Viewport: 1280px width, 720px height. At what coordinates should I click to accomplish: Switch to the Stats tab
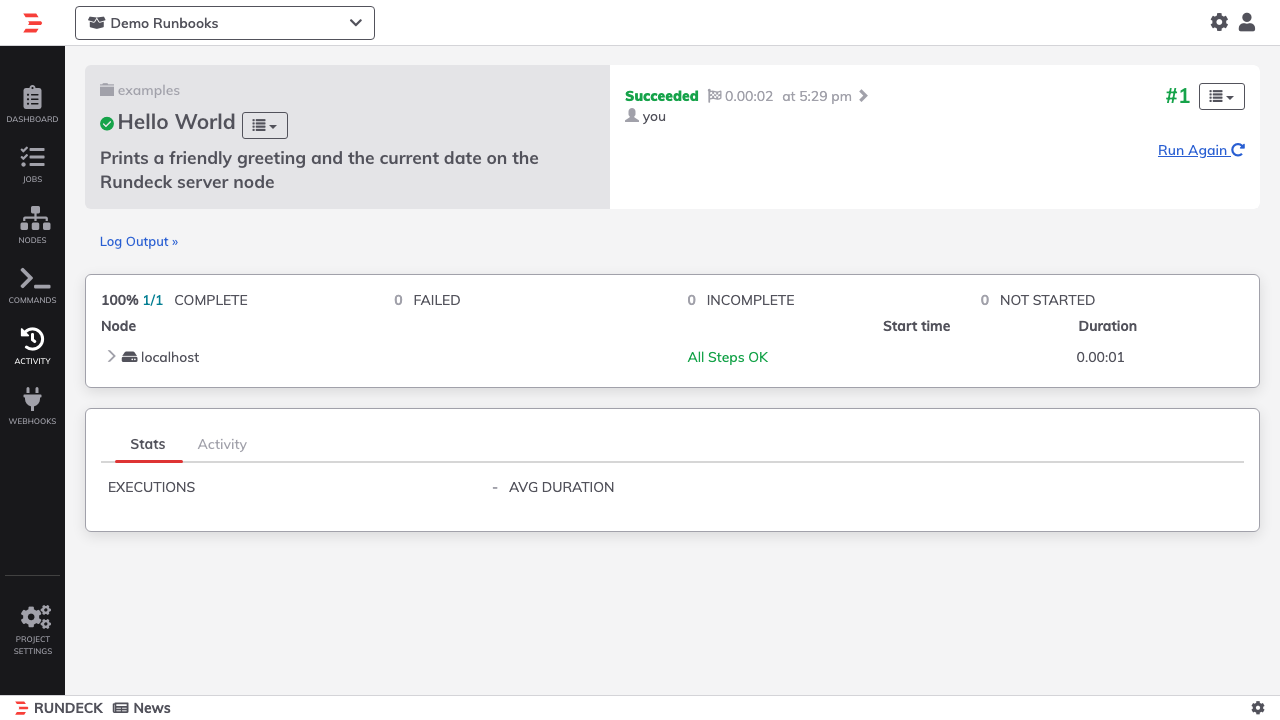[x=148, y=444]
